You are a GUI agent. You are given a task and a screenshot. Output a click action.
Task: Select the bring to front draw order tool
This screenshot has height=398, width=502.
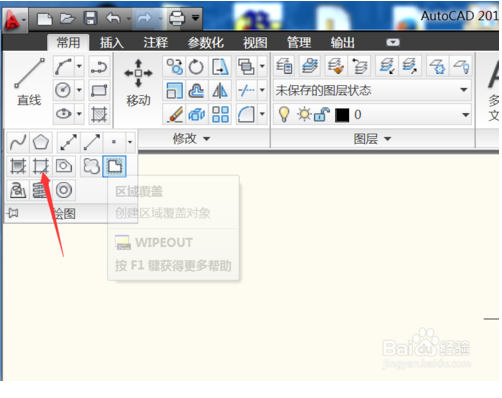246,67
